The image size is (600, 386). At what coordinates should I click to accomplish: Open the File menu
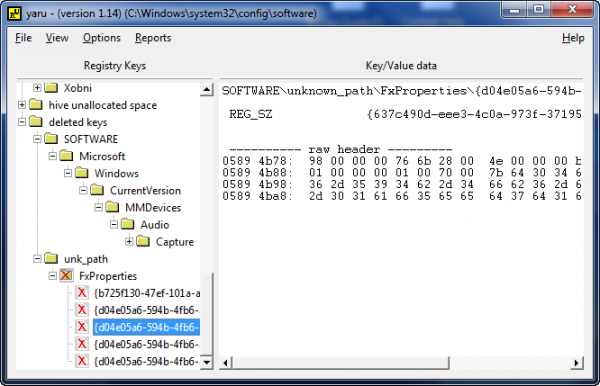tap(23, 38)
